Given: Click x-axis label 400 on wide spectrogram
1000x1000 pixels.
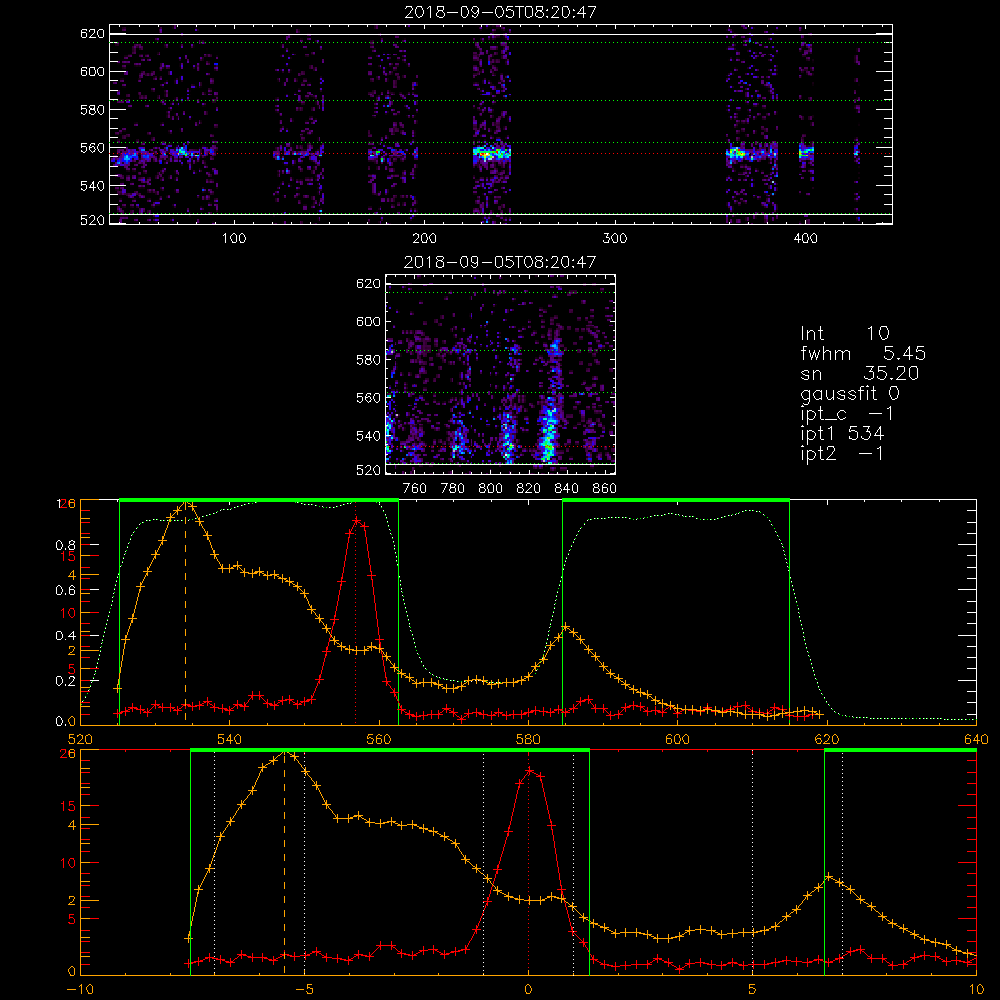Looking at the screenshot, I should (x=805, y=239).
